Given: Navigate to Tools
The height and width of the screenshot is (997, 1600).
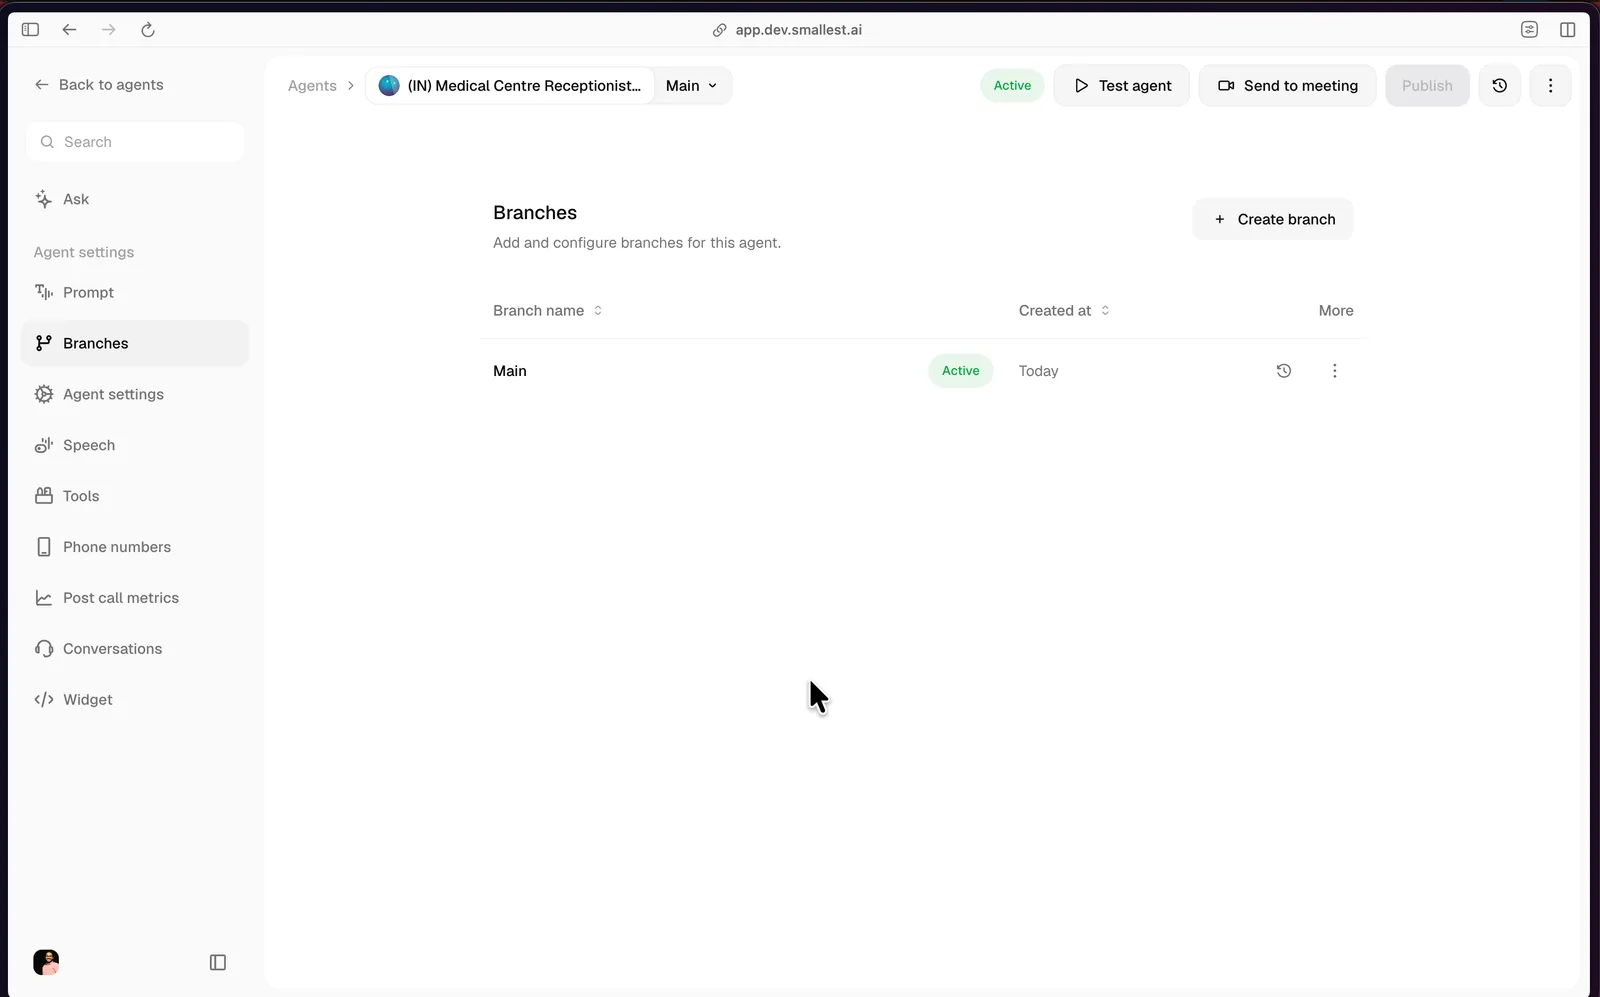Looking at the screenshot, I should point(135,496).
